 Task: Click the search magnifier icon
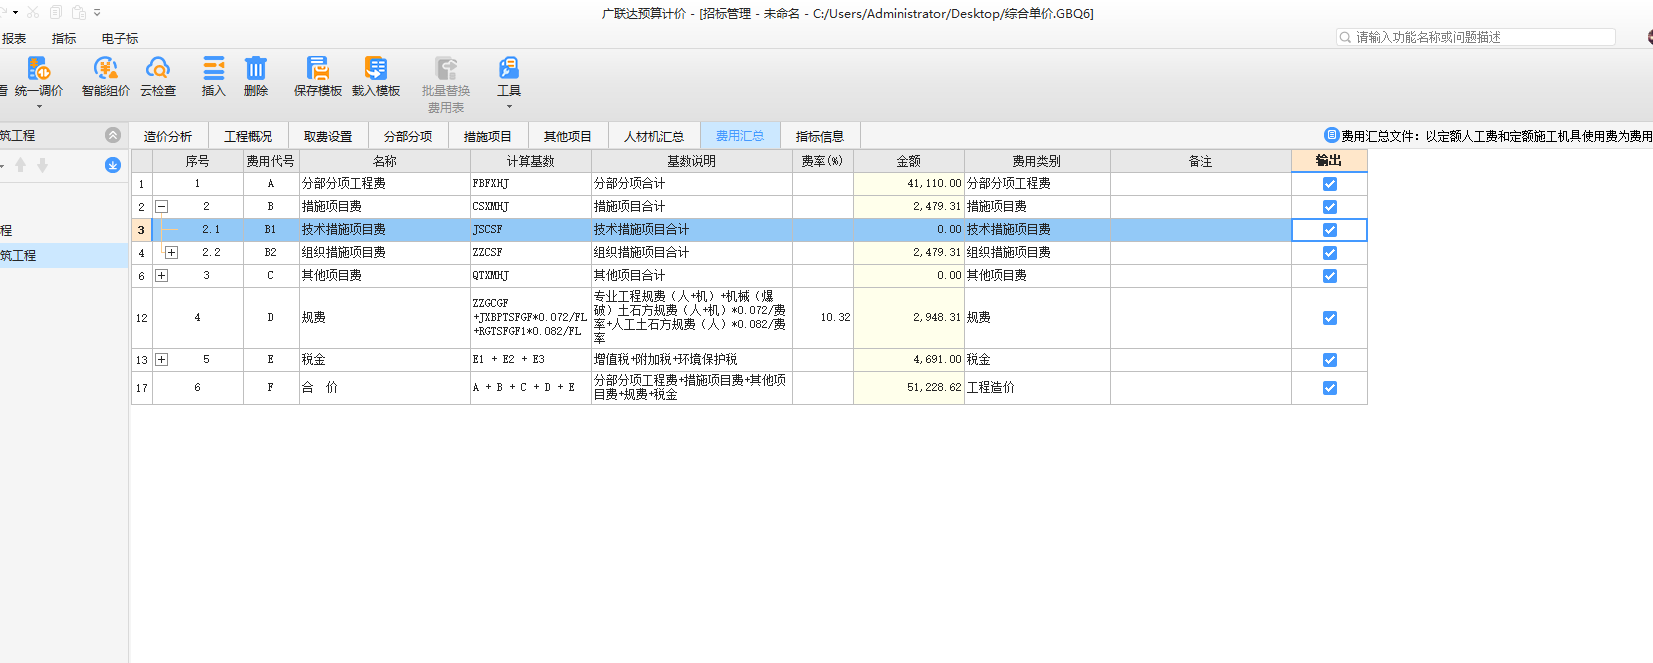(x=1345, y=37)
